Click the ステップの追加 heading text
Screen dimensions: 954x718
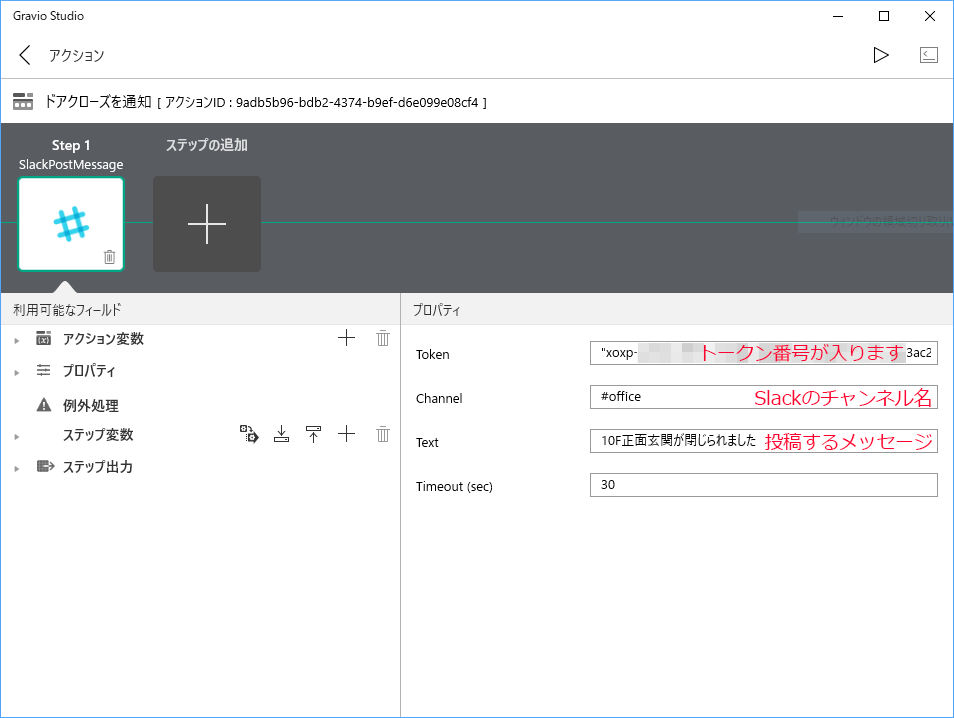coord(207,145)
